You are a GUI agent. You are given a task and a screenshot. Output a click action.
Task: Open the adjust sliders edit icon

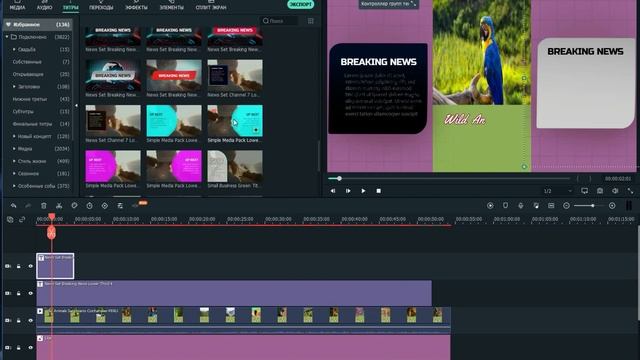[x=120, y=206]
